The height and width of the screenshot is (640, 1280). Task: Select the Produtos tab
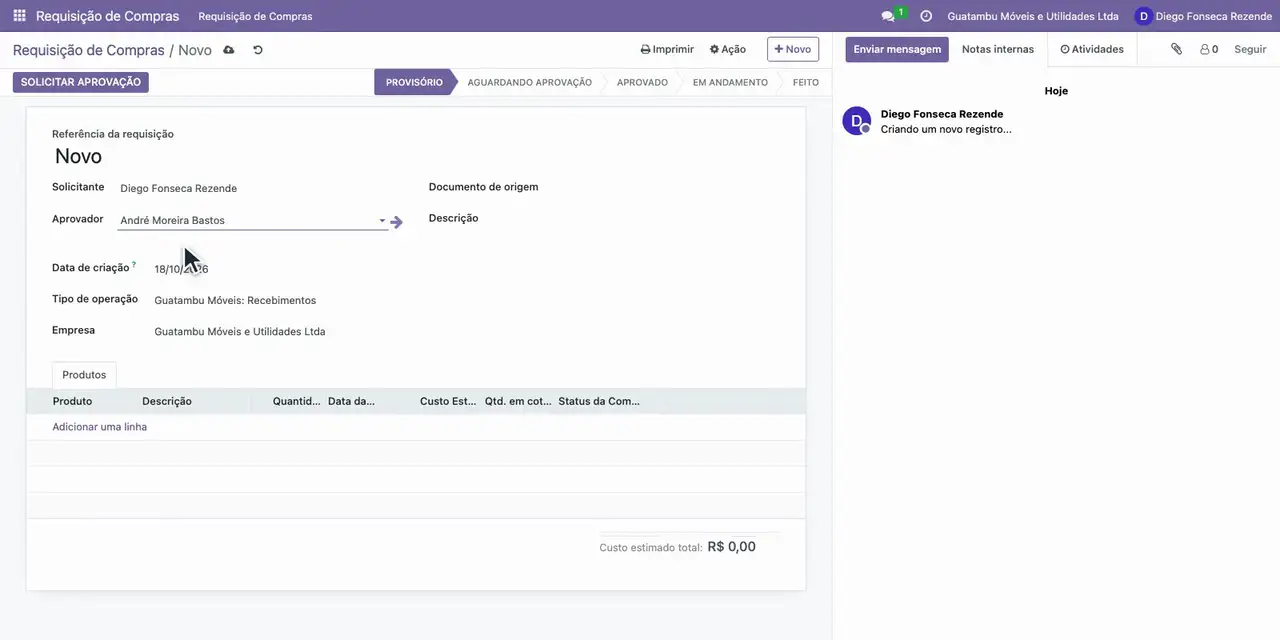click(x=84, y=375)
